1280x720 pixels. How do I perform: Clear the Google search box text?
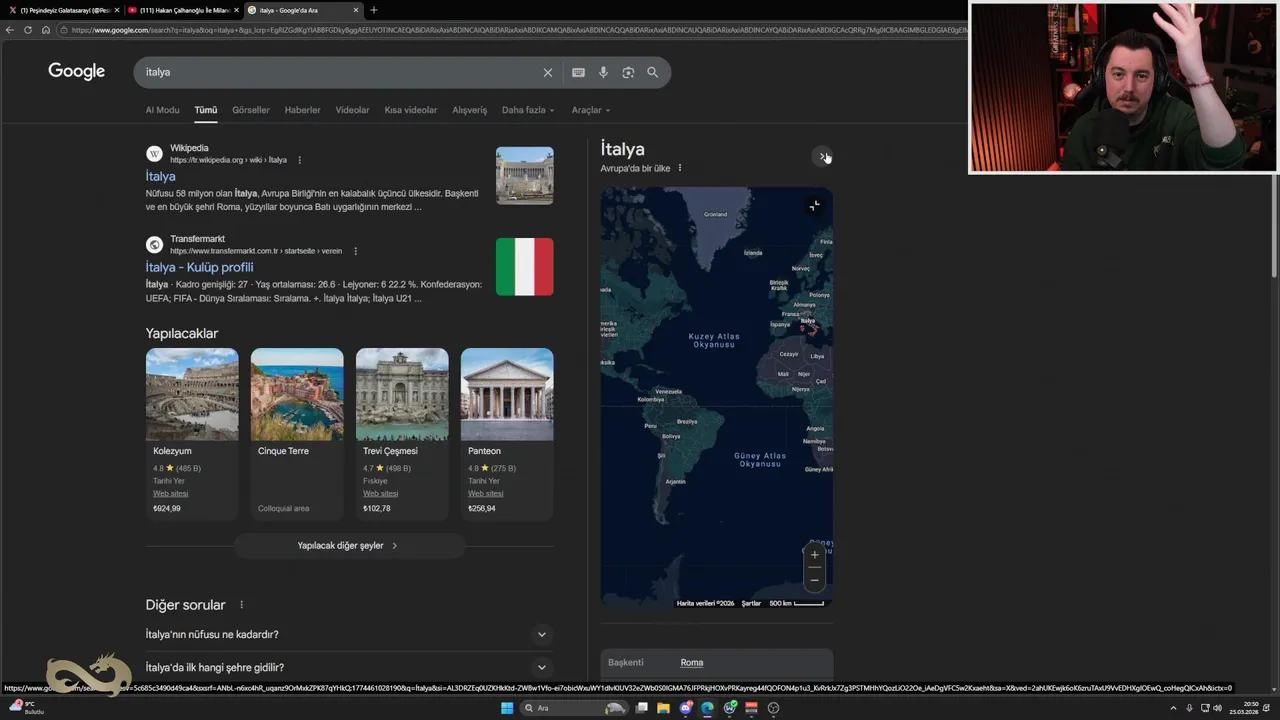click(547, 72)
